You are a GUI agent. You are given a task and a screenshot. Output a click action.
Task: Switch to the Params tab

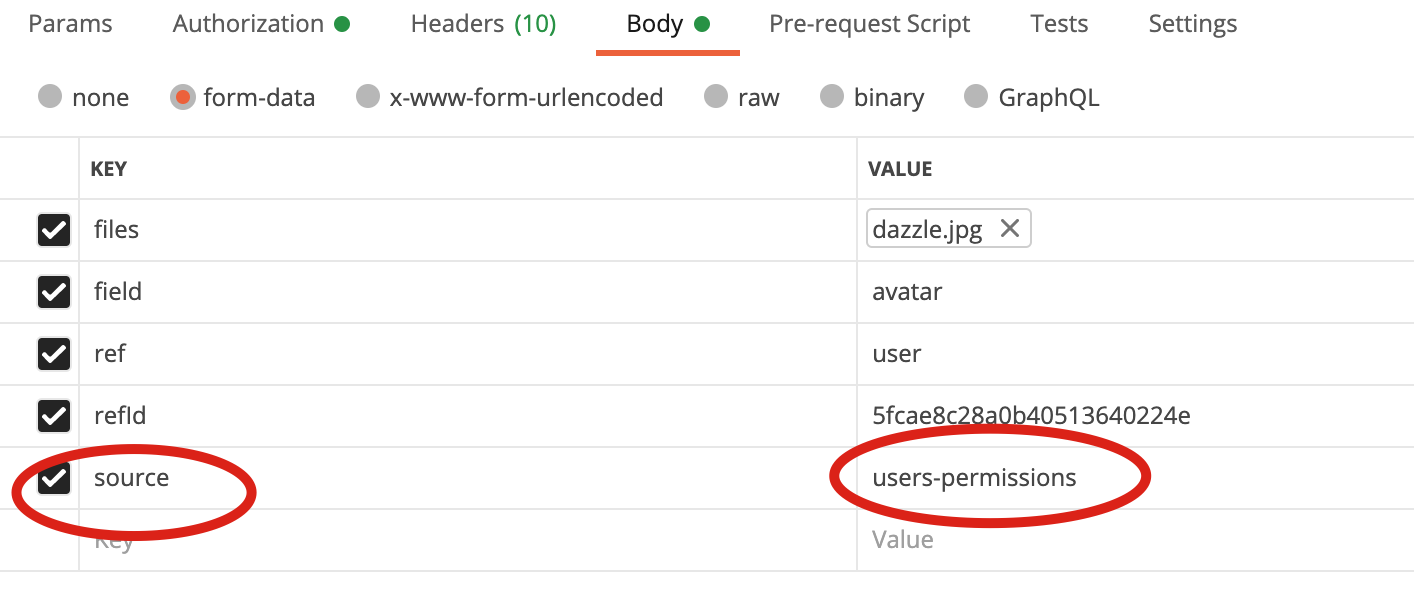pos(70,23)
